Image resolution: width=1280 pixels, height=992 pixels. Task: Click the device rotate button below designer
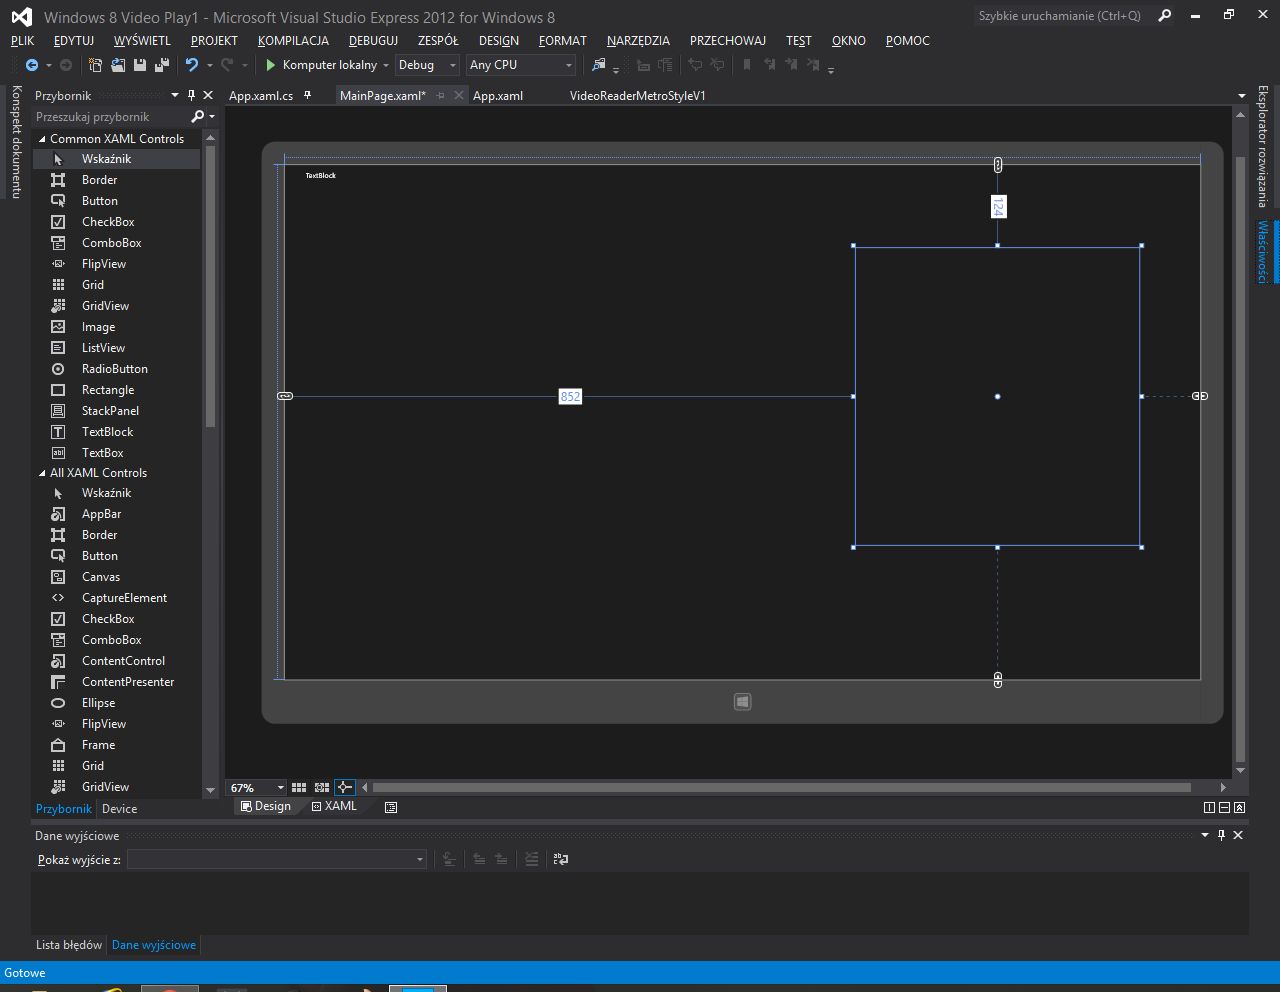coord(742,702)
